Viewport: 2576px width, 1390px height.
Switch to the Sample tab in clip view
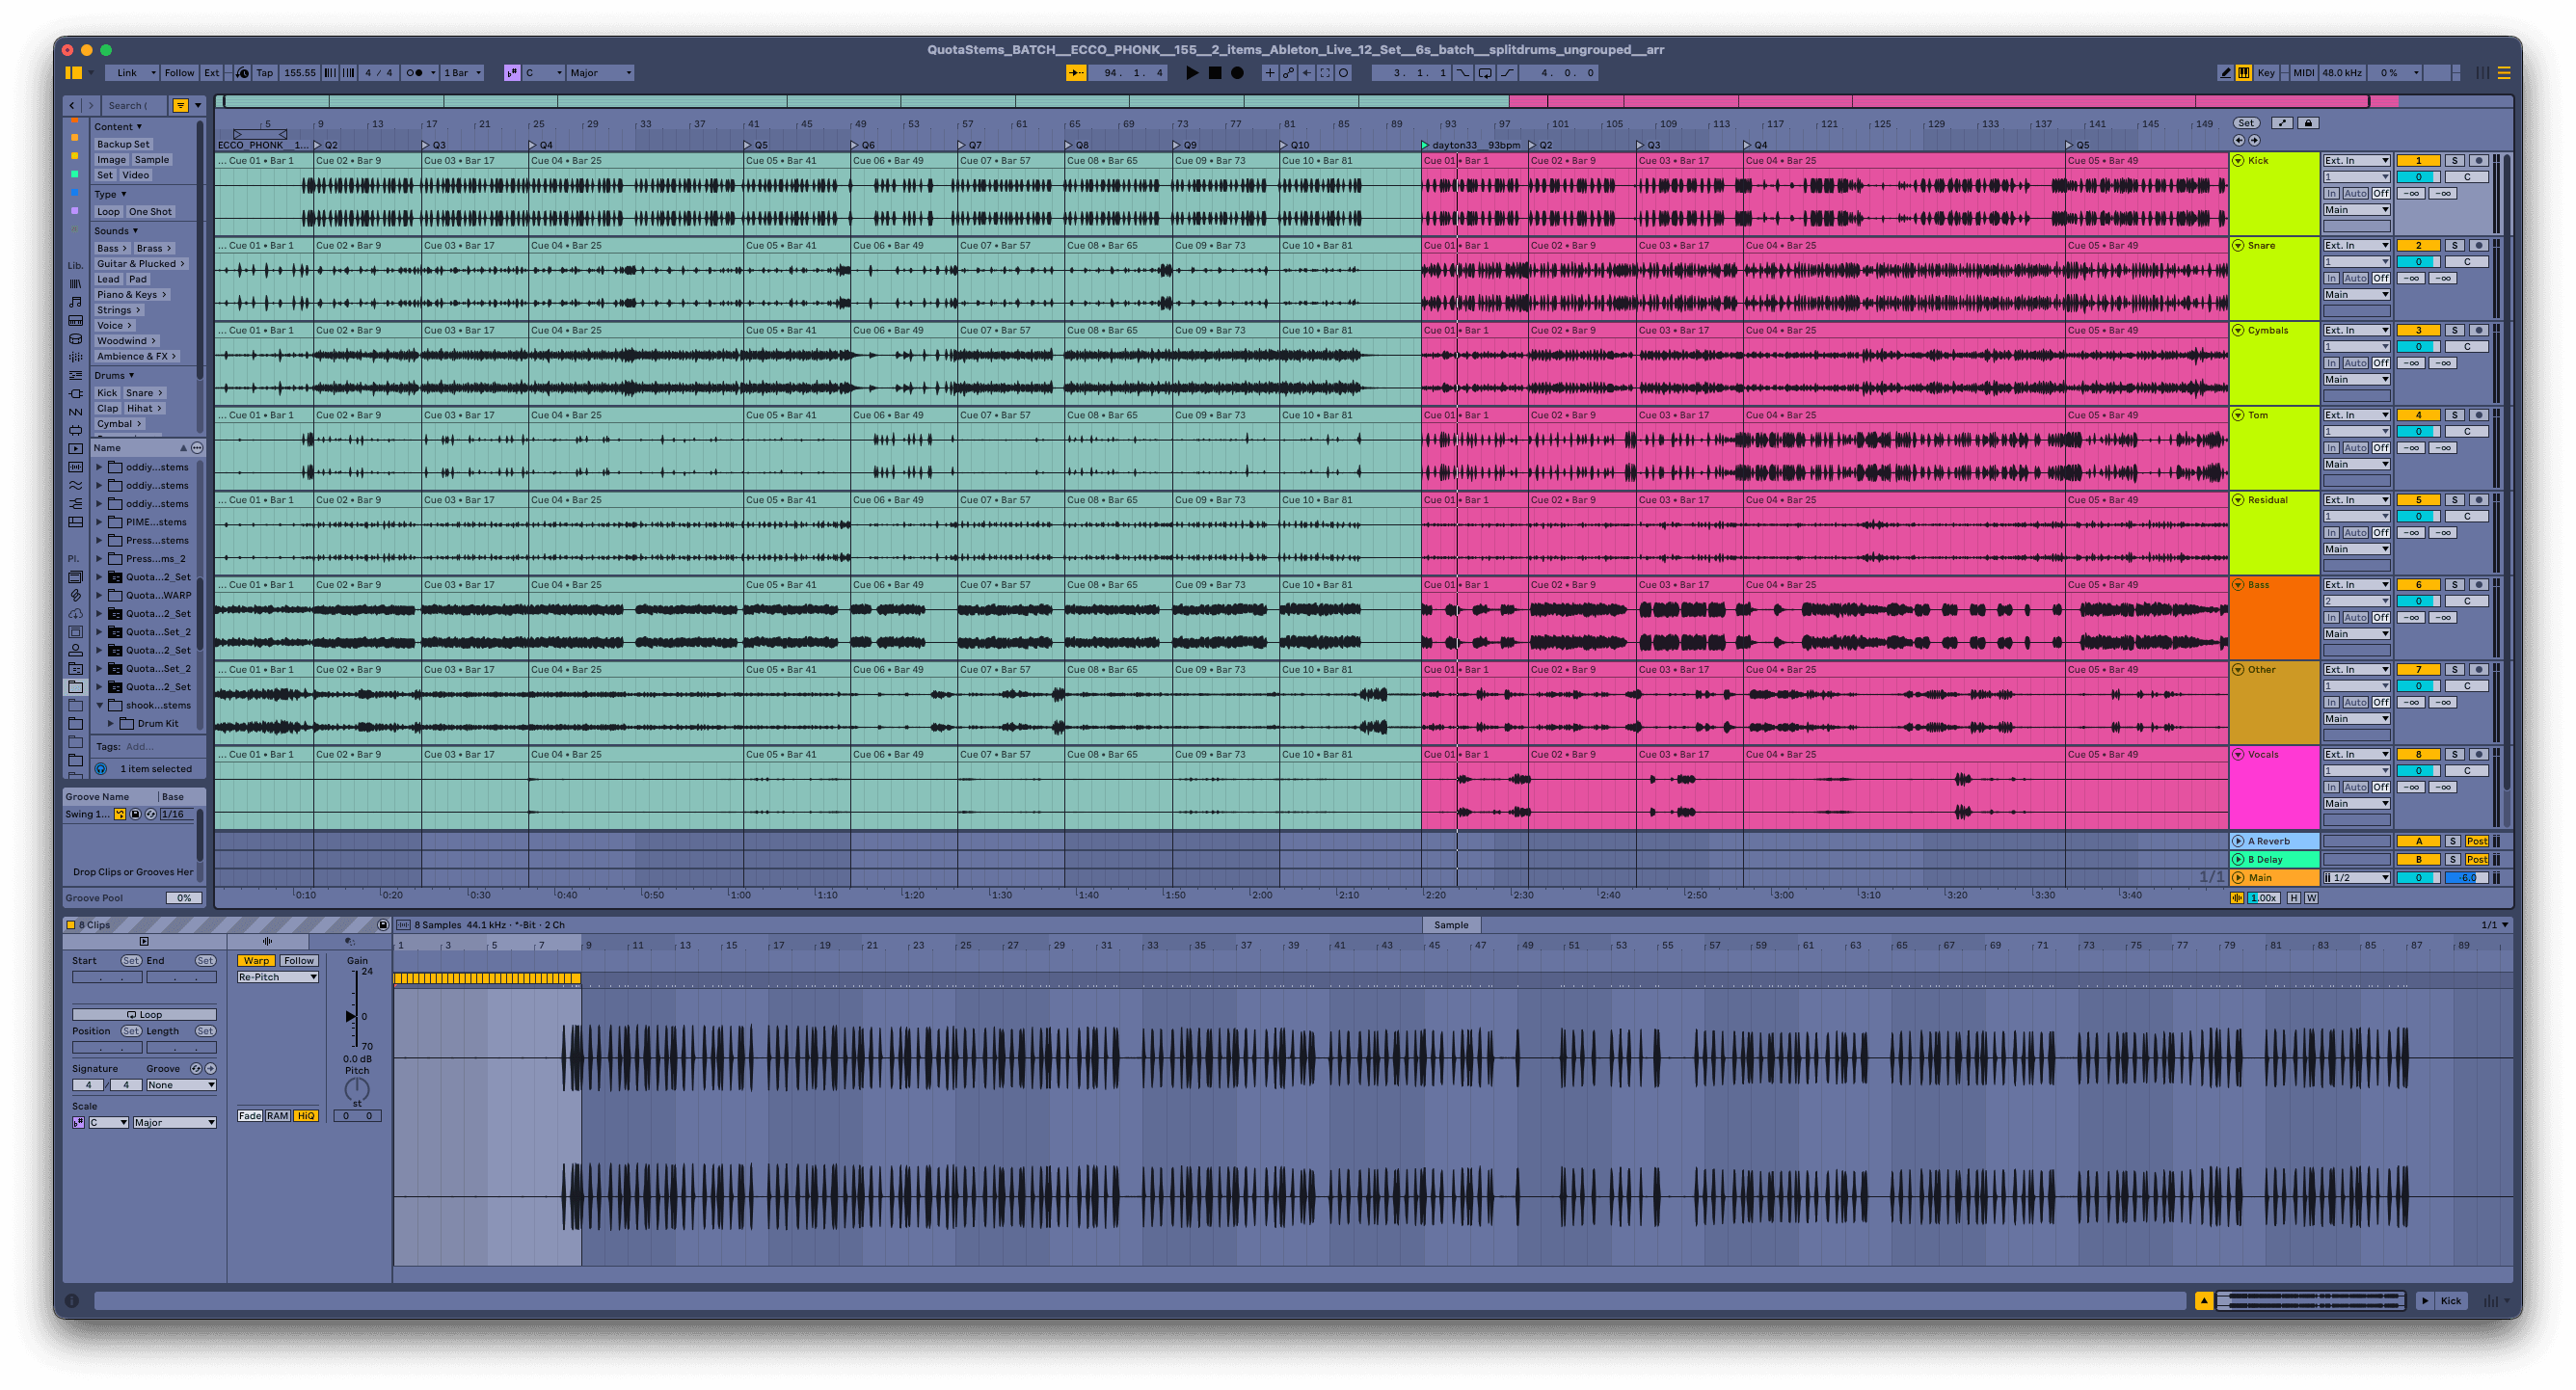[x=1451, y=926]
